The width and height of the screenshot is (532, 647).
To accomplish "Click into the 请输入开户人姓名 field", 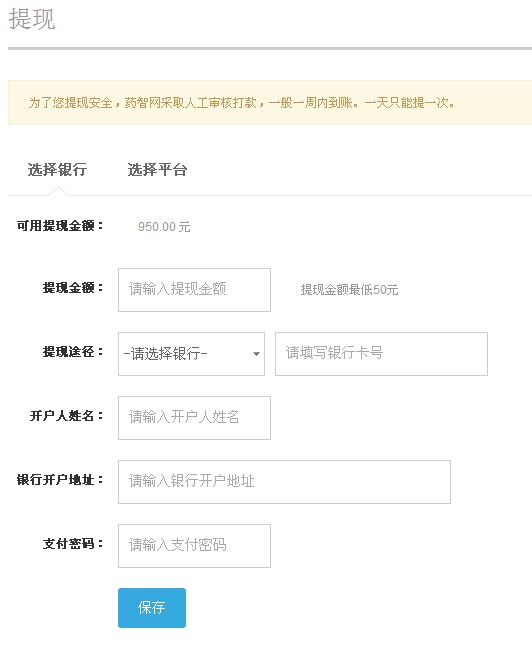I will pos(194,418).
